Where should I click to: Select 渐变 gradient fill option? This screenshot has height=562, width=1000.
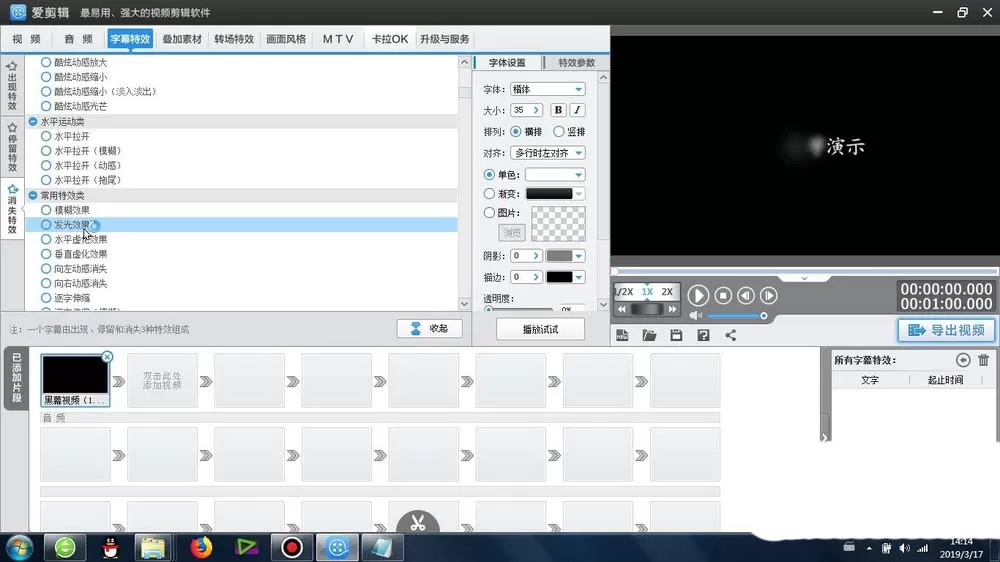(489, 193)
